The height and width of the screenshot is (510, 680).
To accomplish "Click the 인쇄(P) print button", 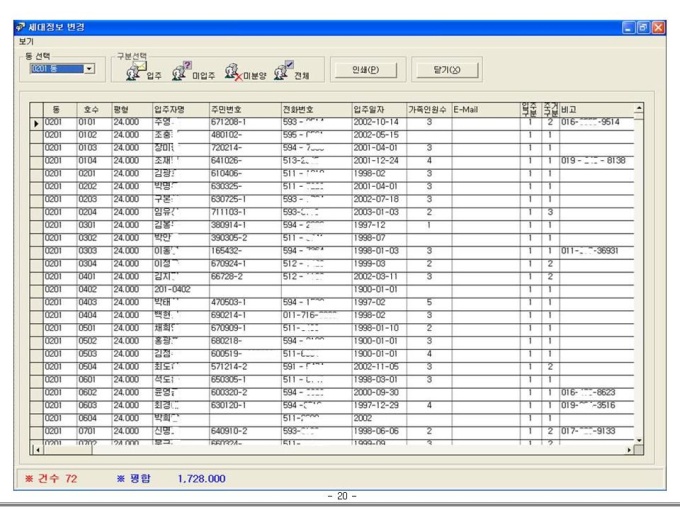I will click(x=365, y=70).
